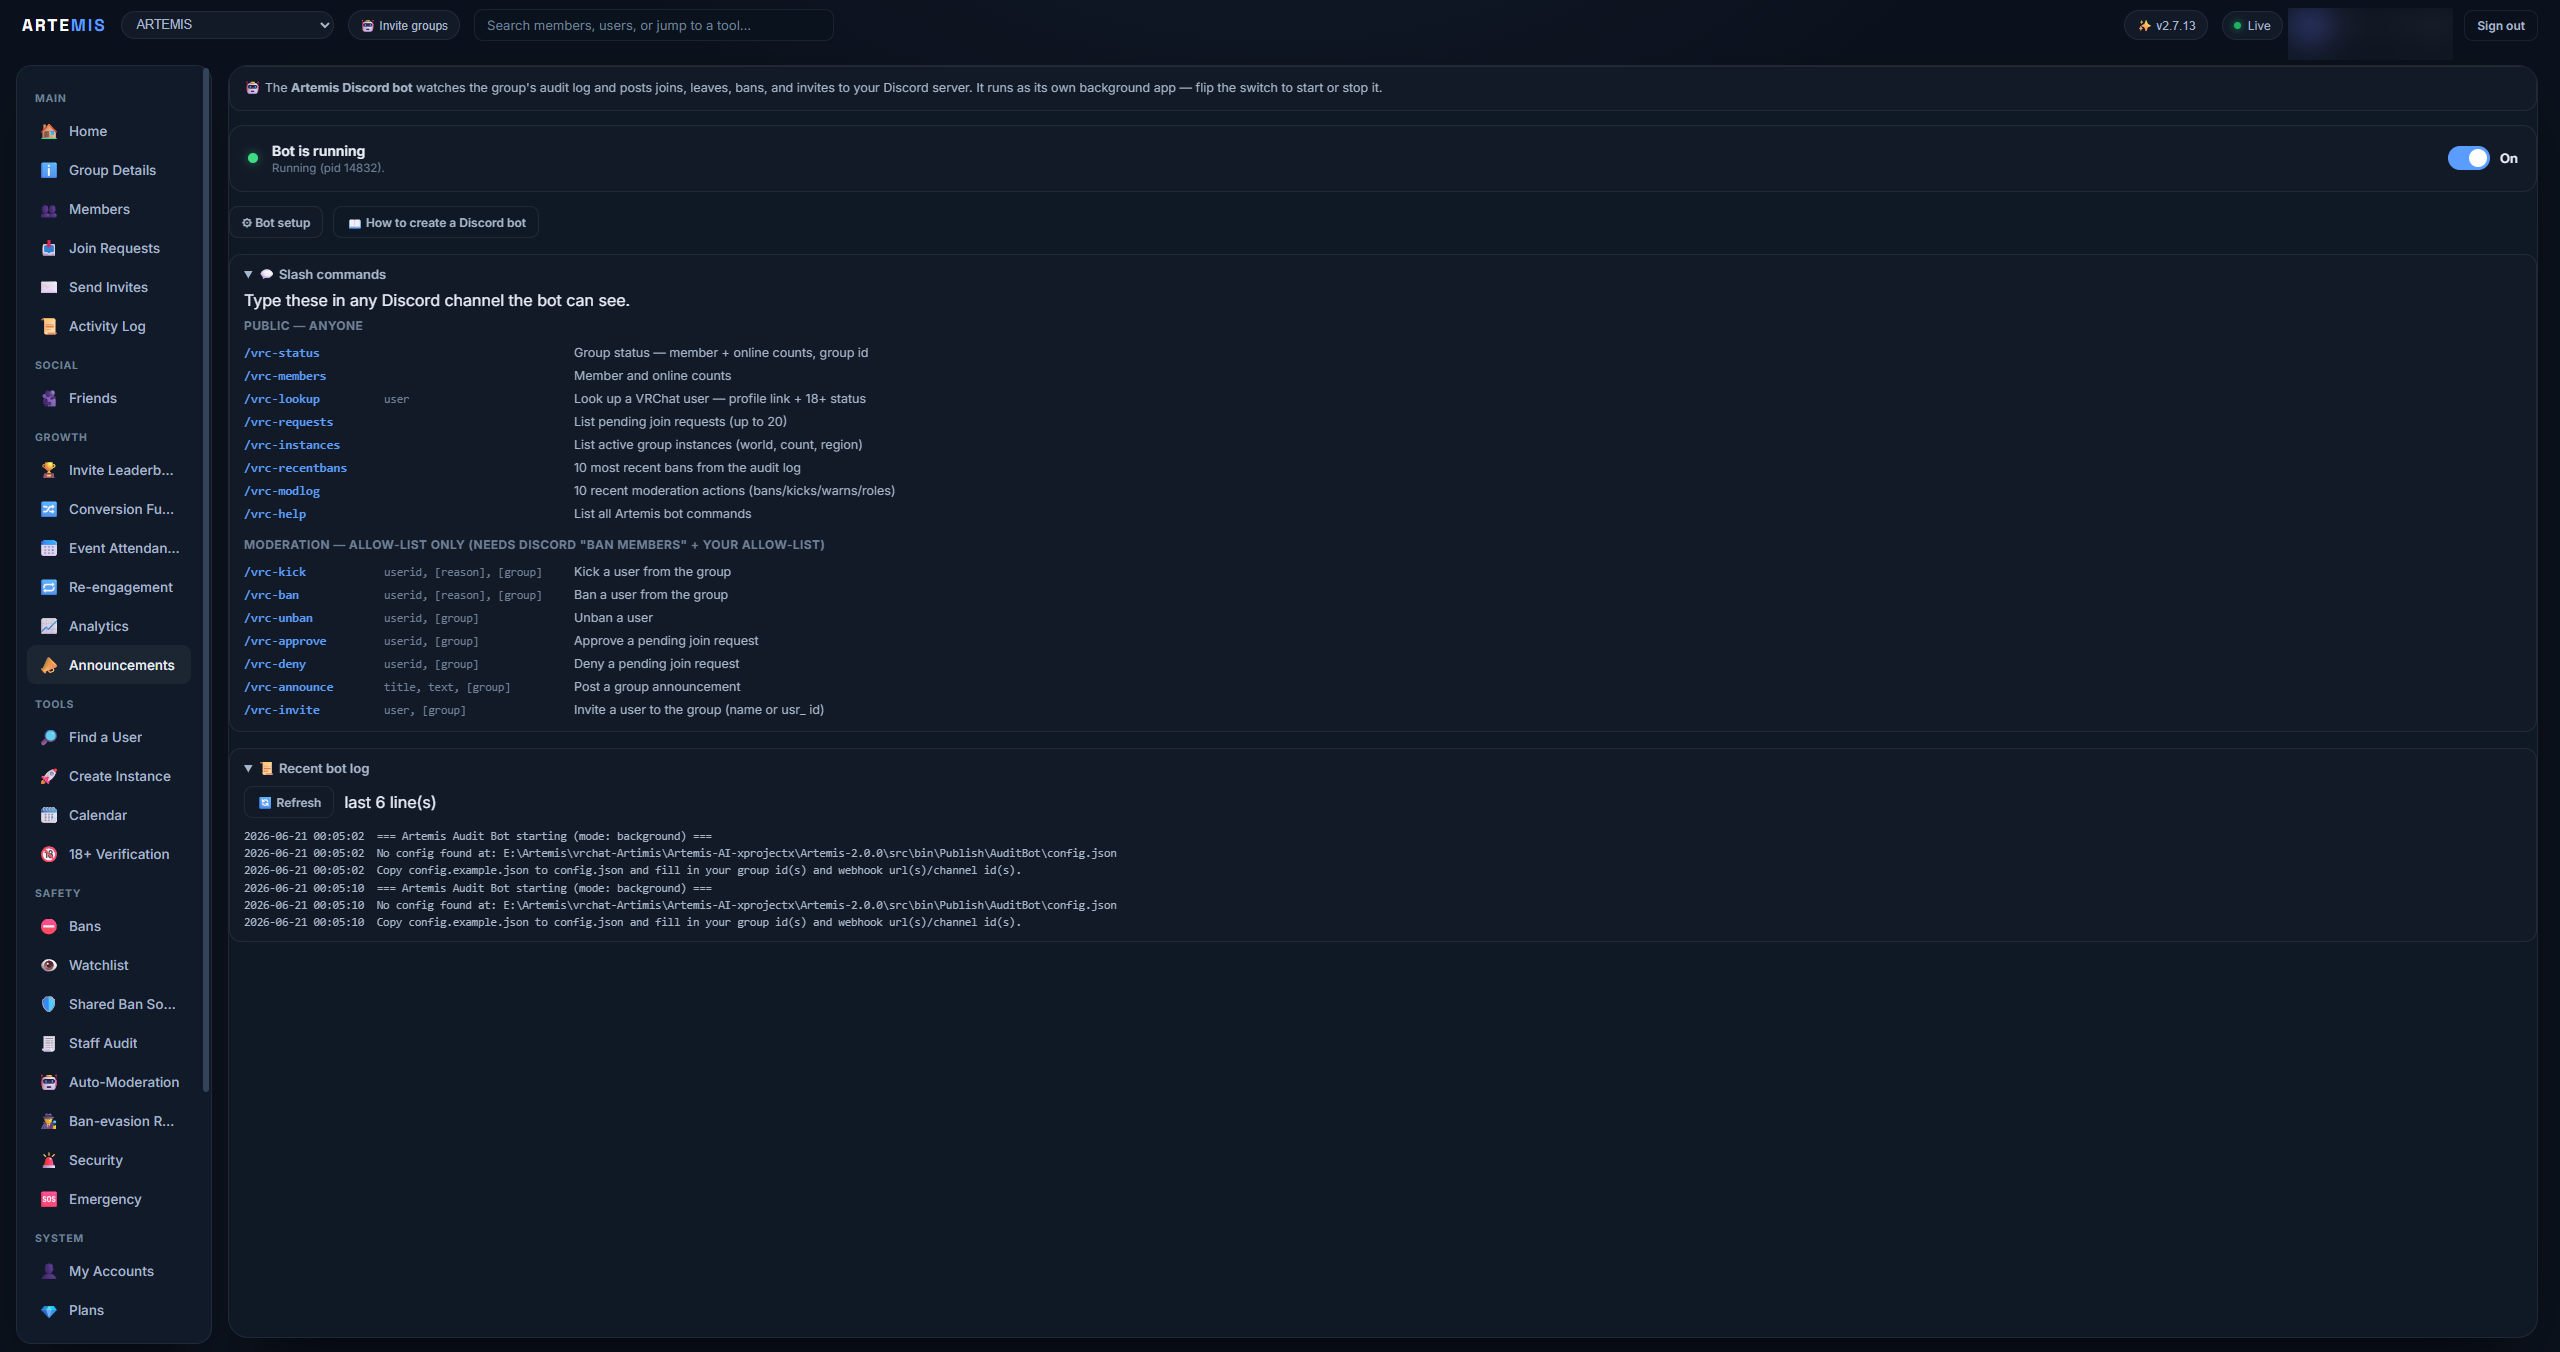Collapse the Slash commands section

[x=315, y=274]
